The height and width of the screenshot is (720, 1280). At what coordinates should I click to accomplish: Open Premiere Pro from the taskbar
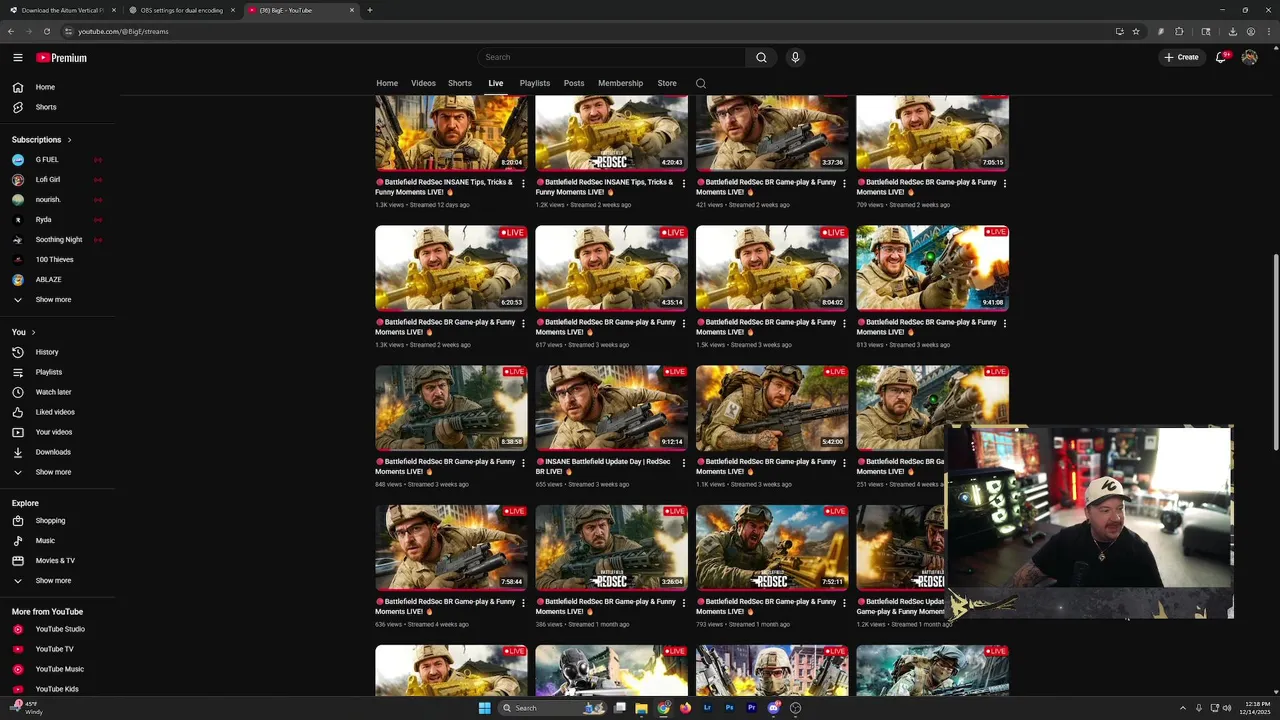coord(751,708)
